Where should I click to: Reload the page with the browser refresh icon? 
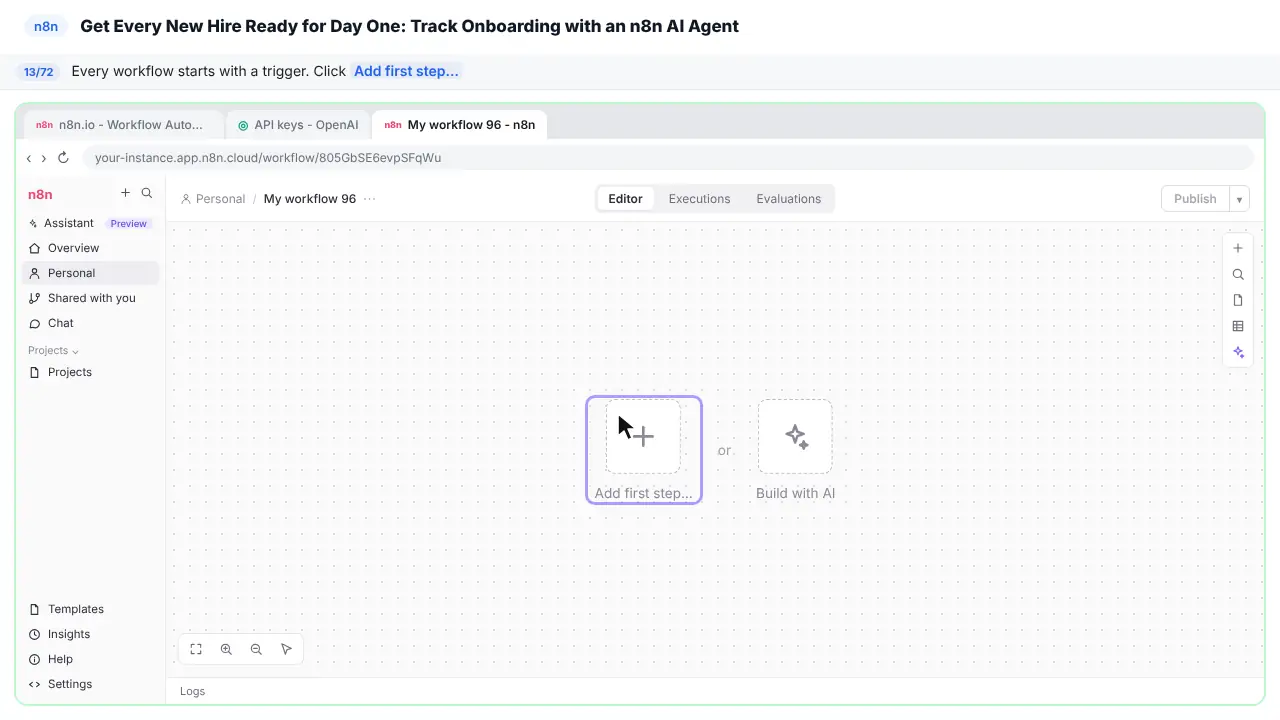(x=63, y=158)
